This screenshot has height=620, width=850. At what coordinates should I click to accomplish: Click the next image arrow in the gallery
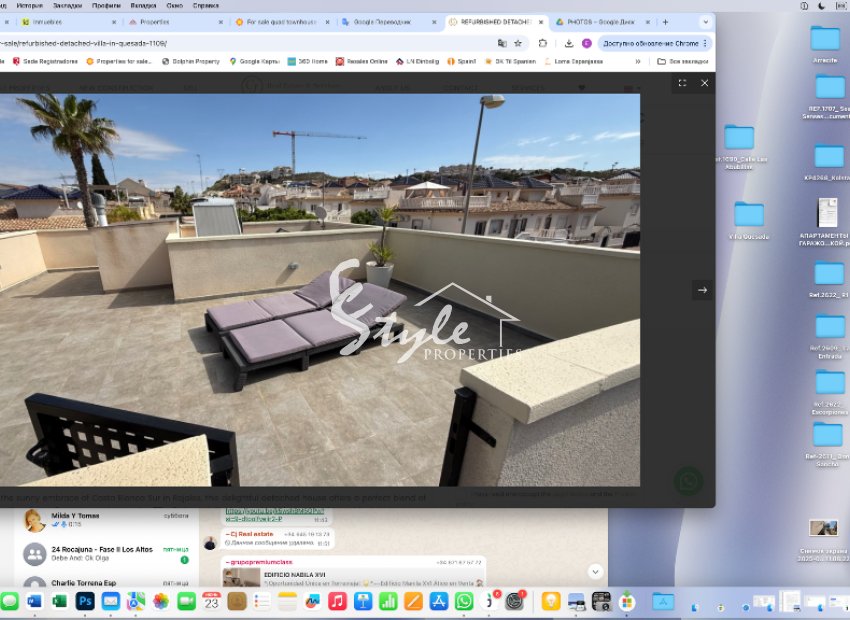click(x=702, y=290)
